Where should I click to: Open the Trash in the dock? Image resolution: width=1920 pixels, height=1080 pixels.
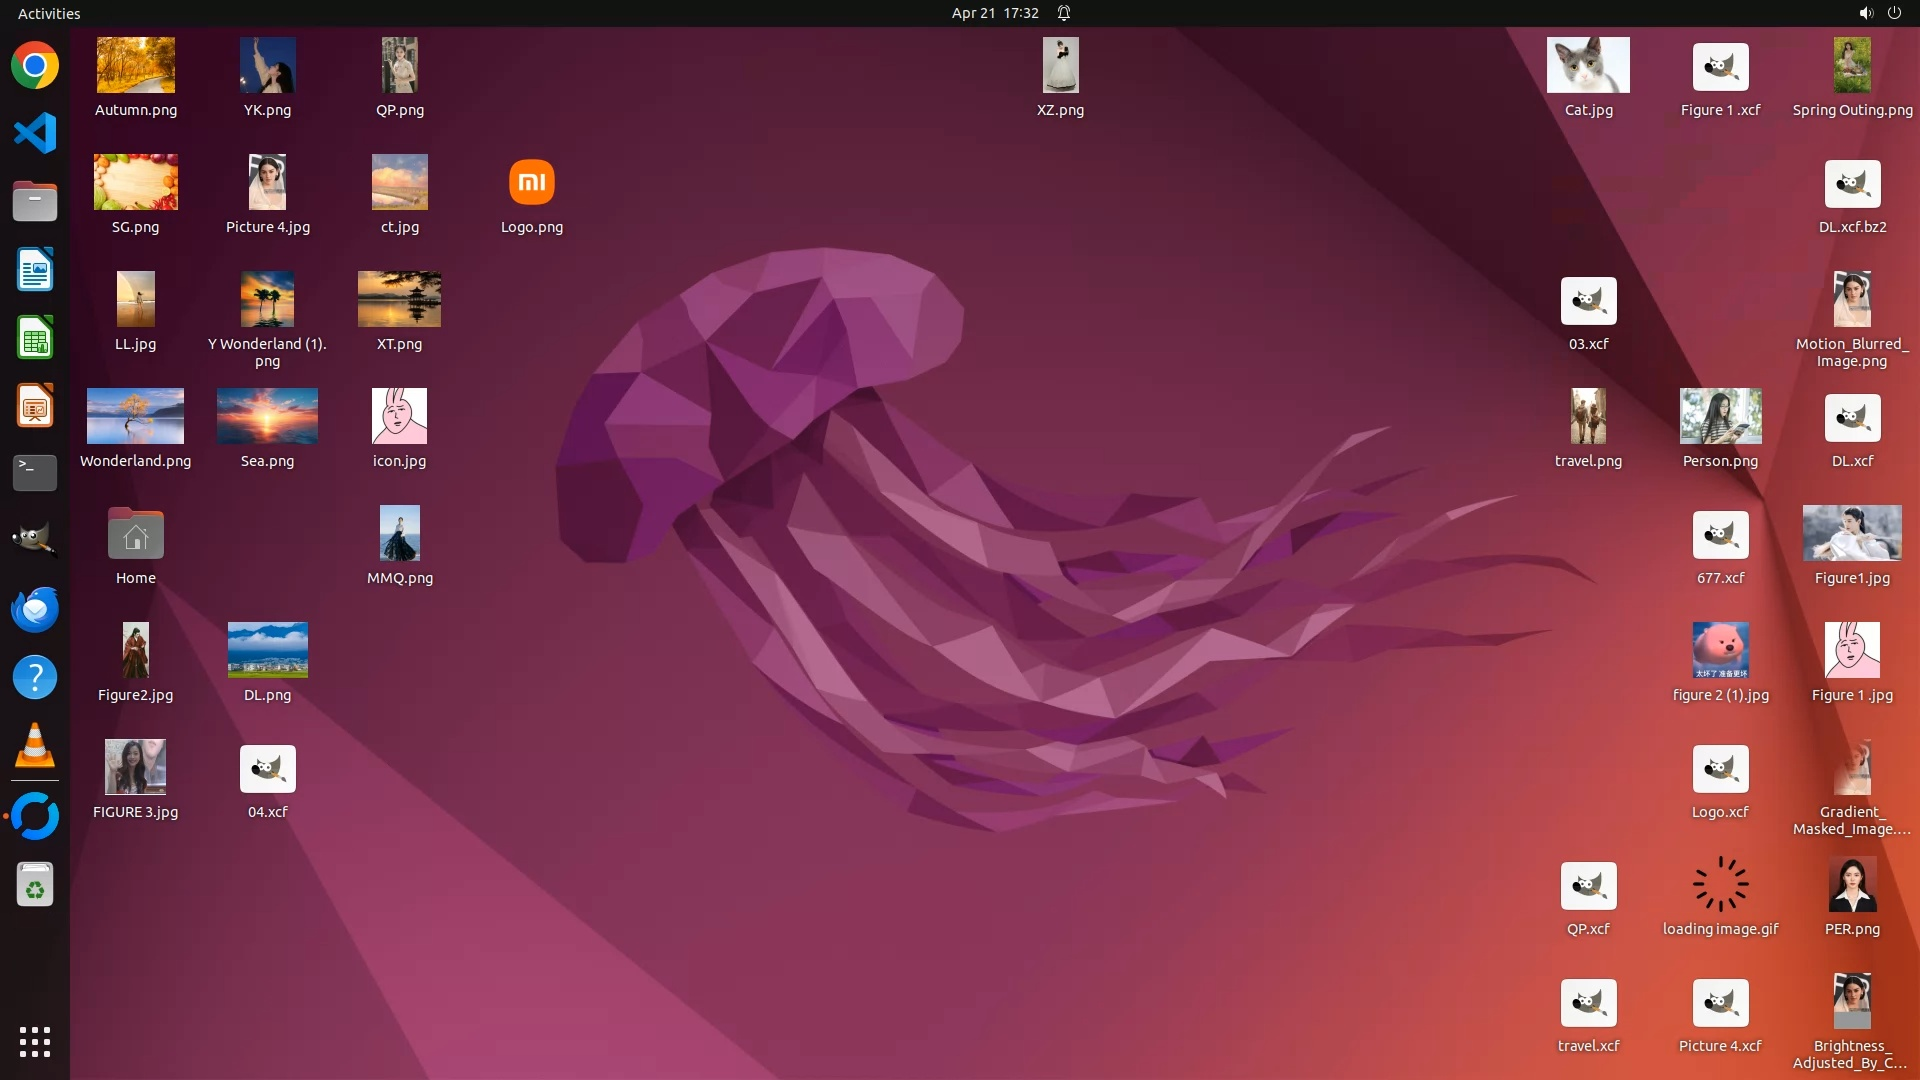35,885
